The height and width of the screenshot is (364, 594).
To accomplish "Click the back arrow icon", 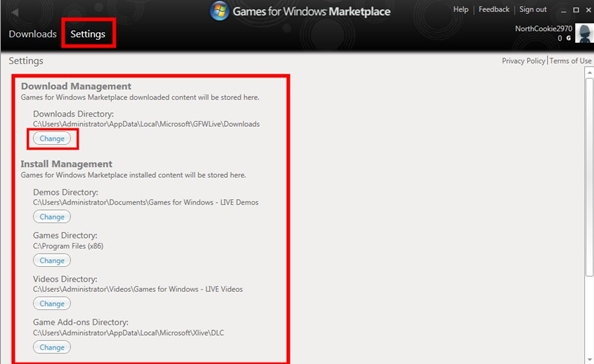I will click(15, 12).
